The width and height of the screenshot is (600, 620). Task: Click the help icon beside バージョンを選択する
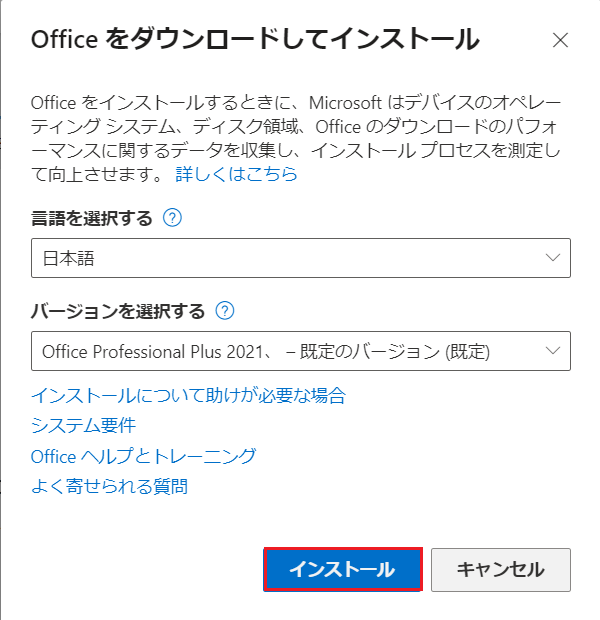(225, 311)
